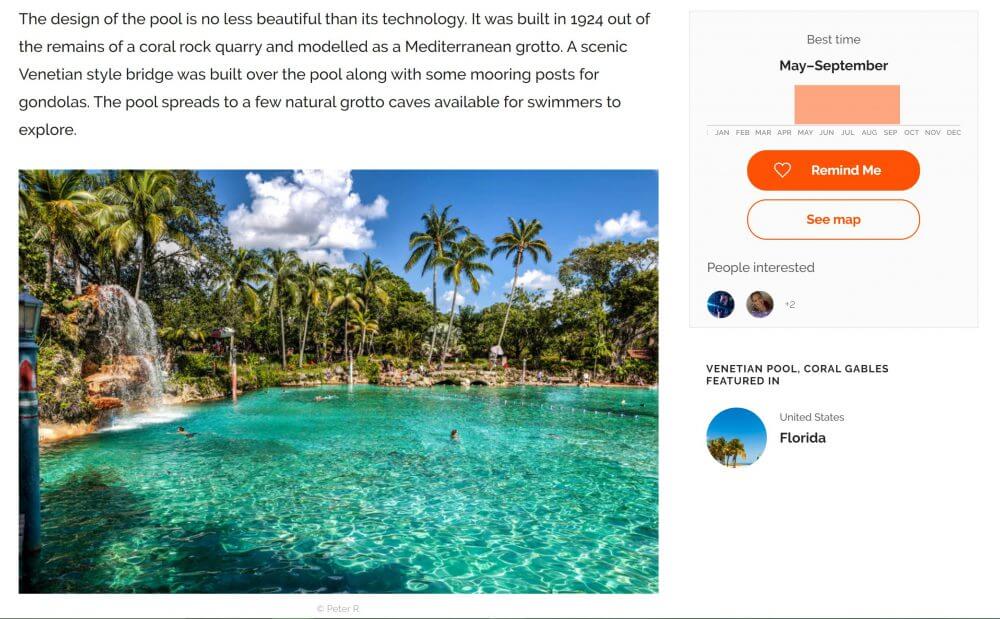Click the second interested person's avatar
Viewport: 1000px width, 619px height.
[x=760, y=304]
